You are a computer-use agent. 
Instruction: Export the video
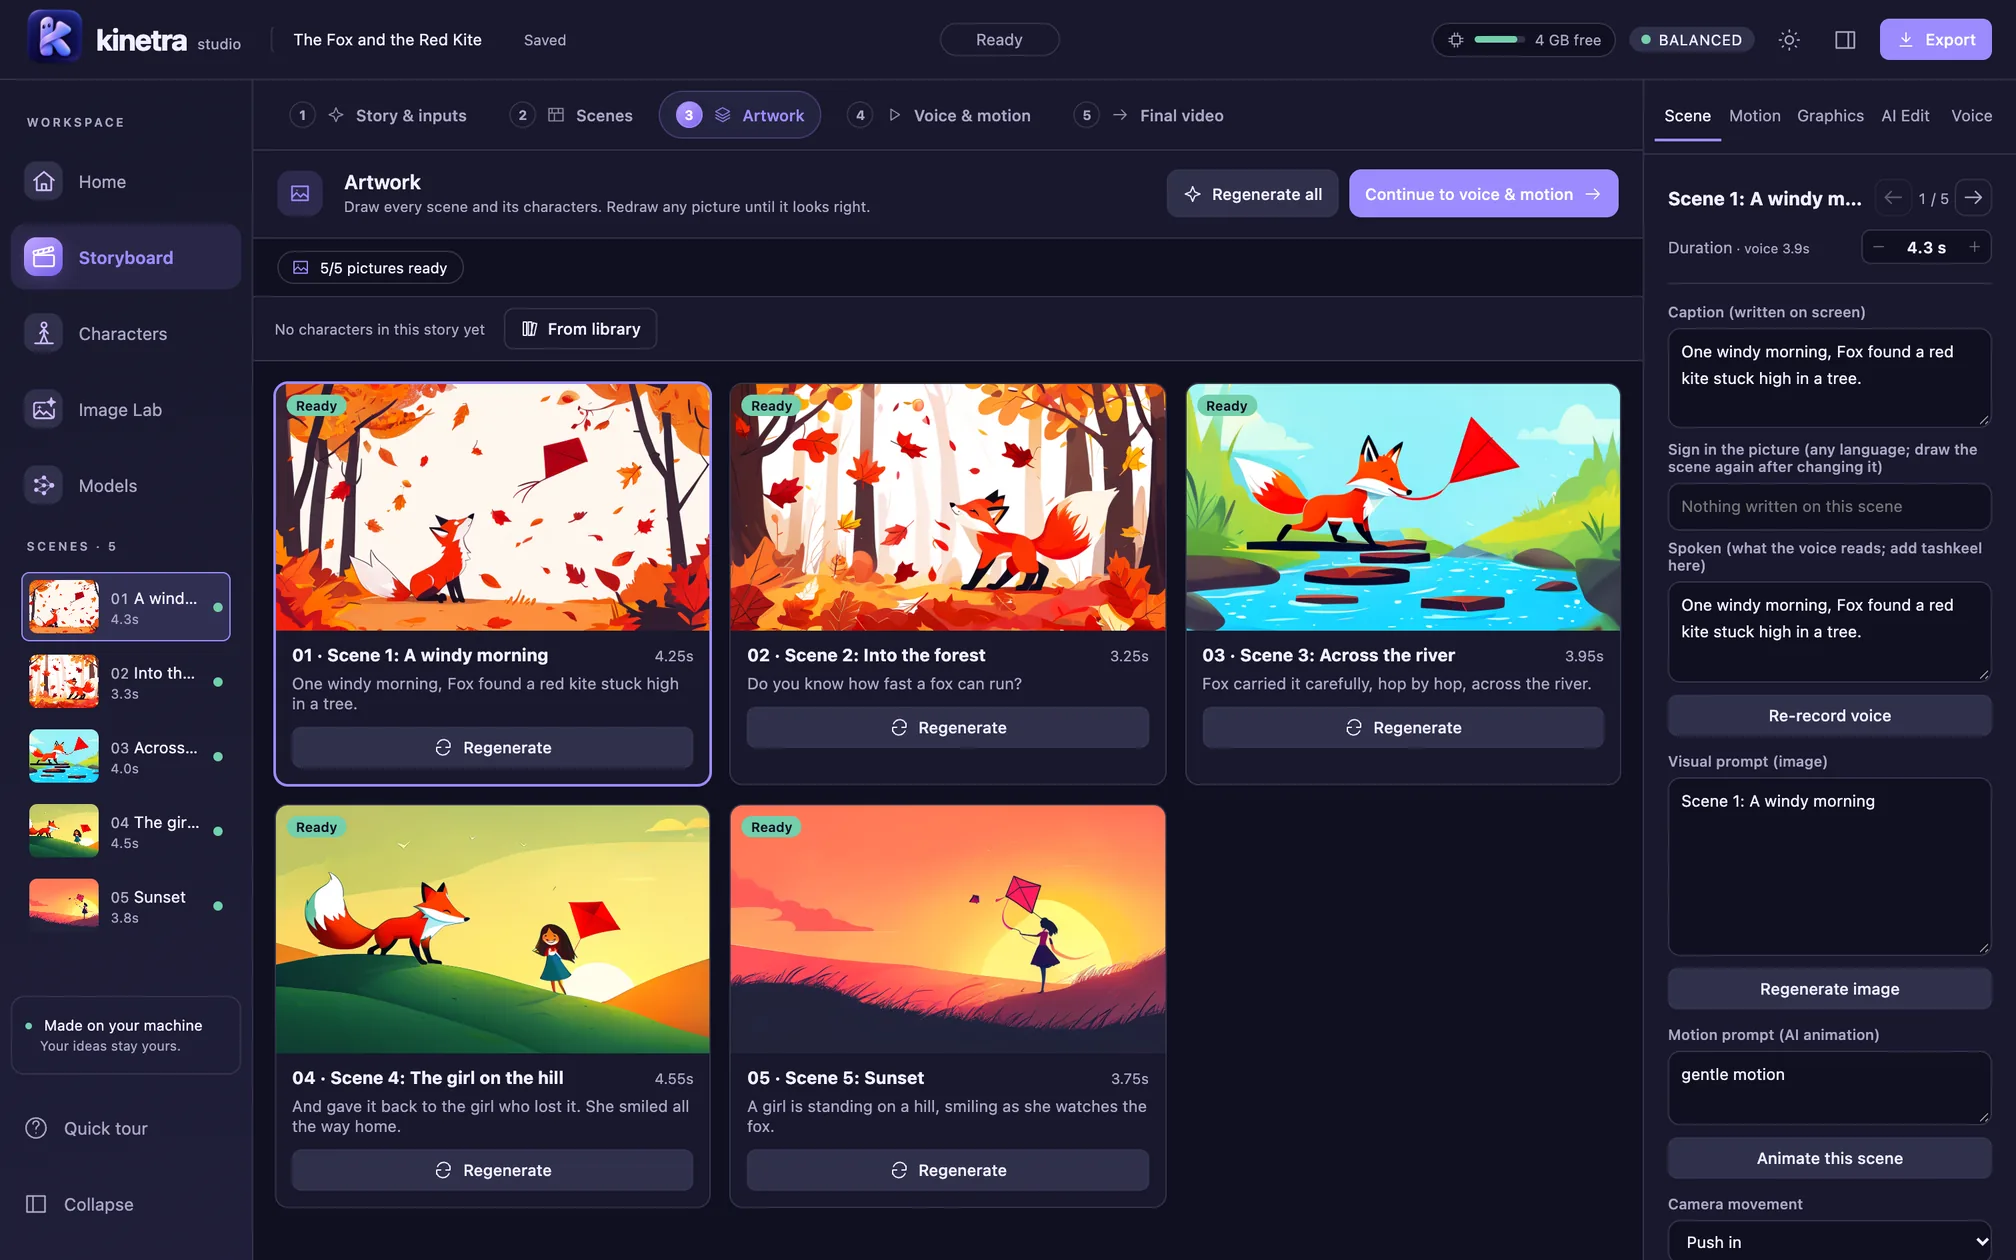coord(1935,40)
